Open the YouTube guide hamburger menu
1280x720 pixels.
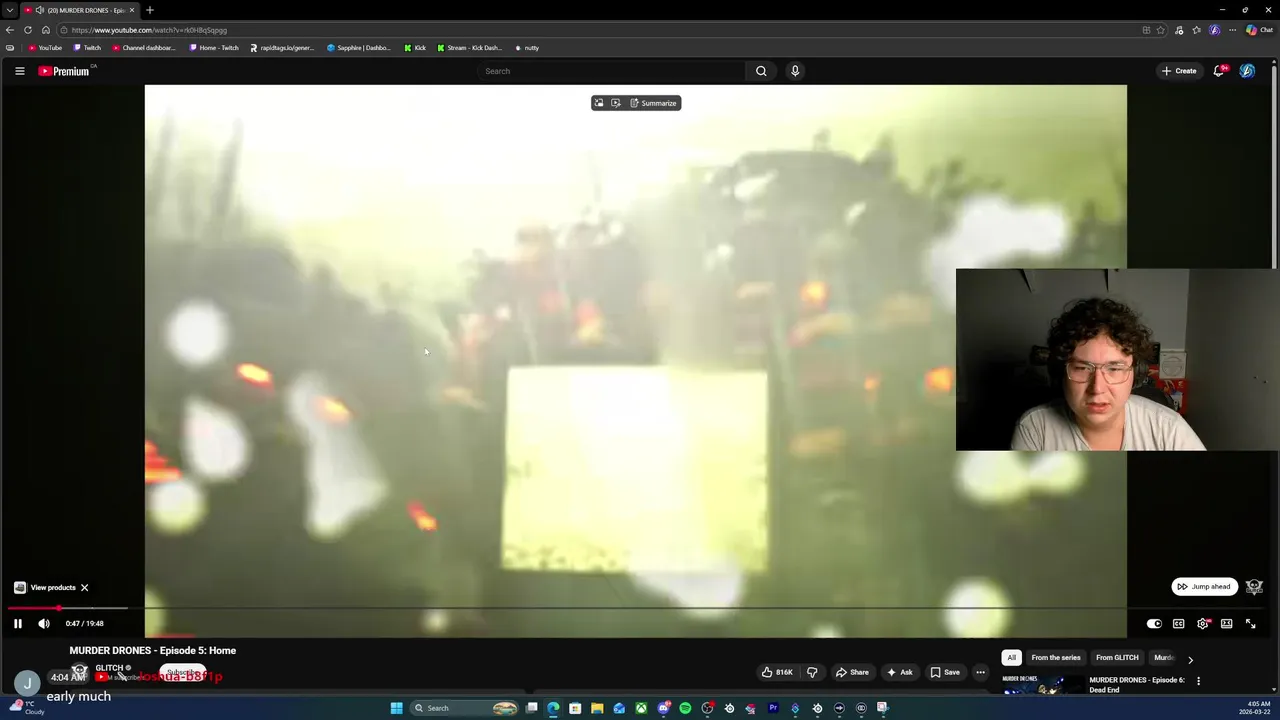pyautogui.click(x=19, y=71)
